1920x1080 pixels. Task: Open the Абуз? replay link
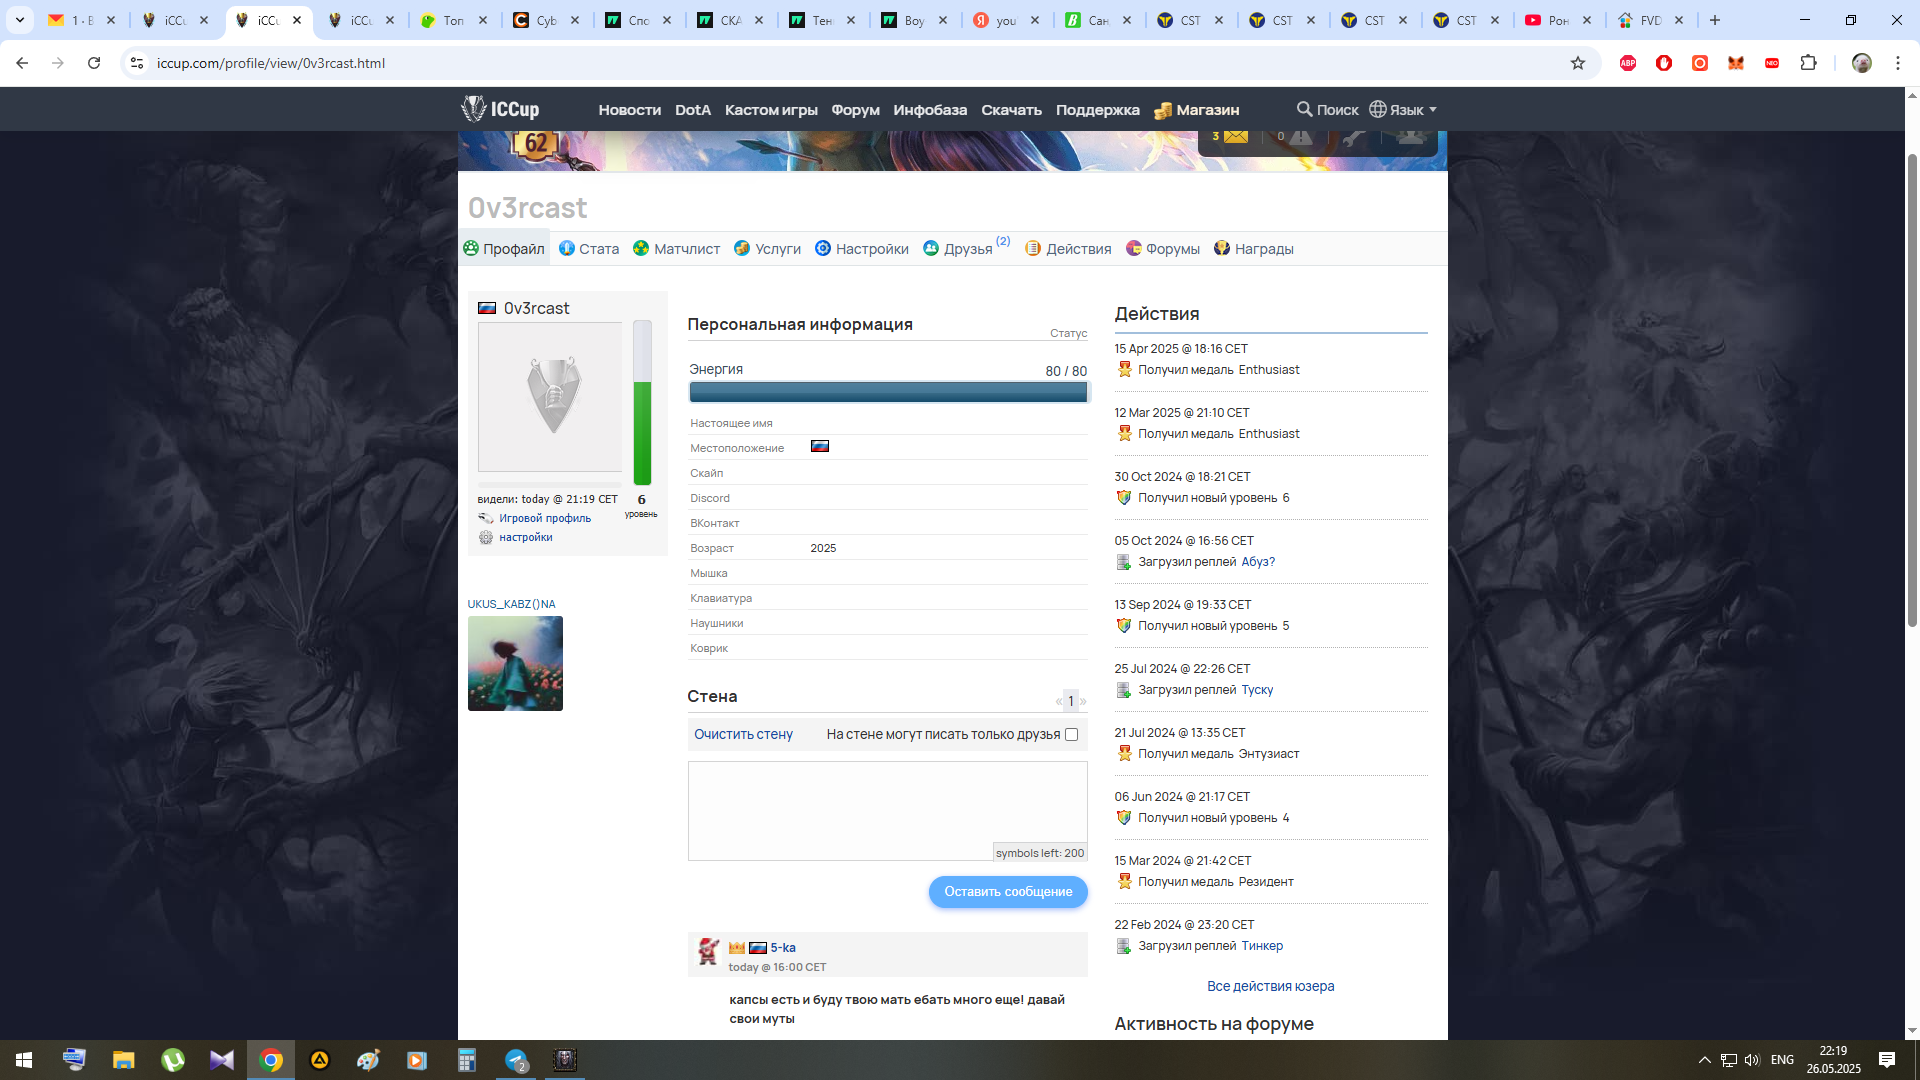pos(1258,562)
